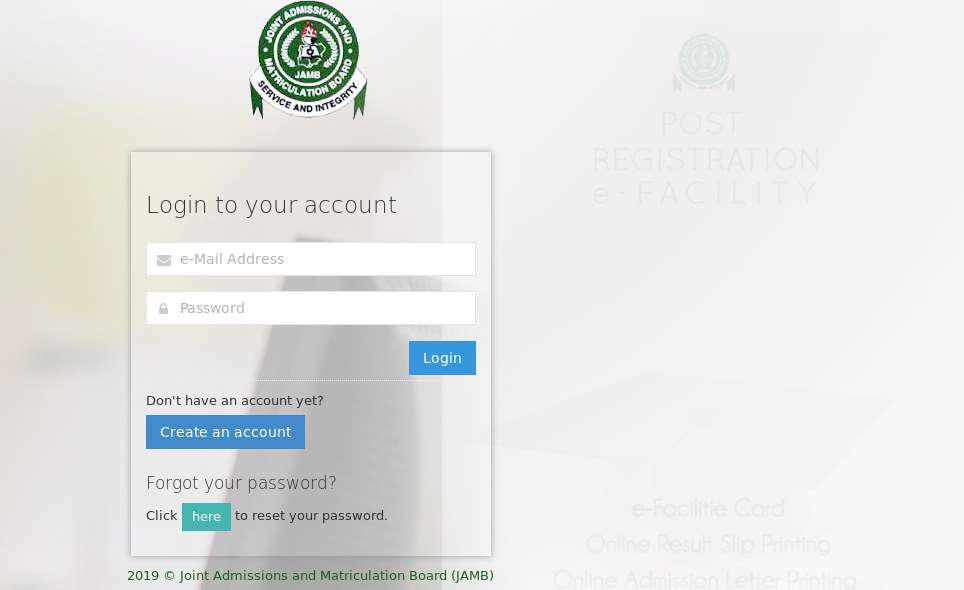
Task: Click the 'Online Admission Letter Printing' text
Action: (705, 580)
